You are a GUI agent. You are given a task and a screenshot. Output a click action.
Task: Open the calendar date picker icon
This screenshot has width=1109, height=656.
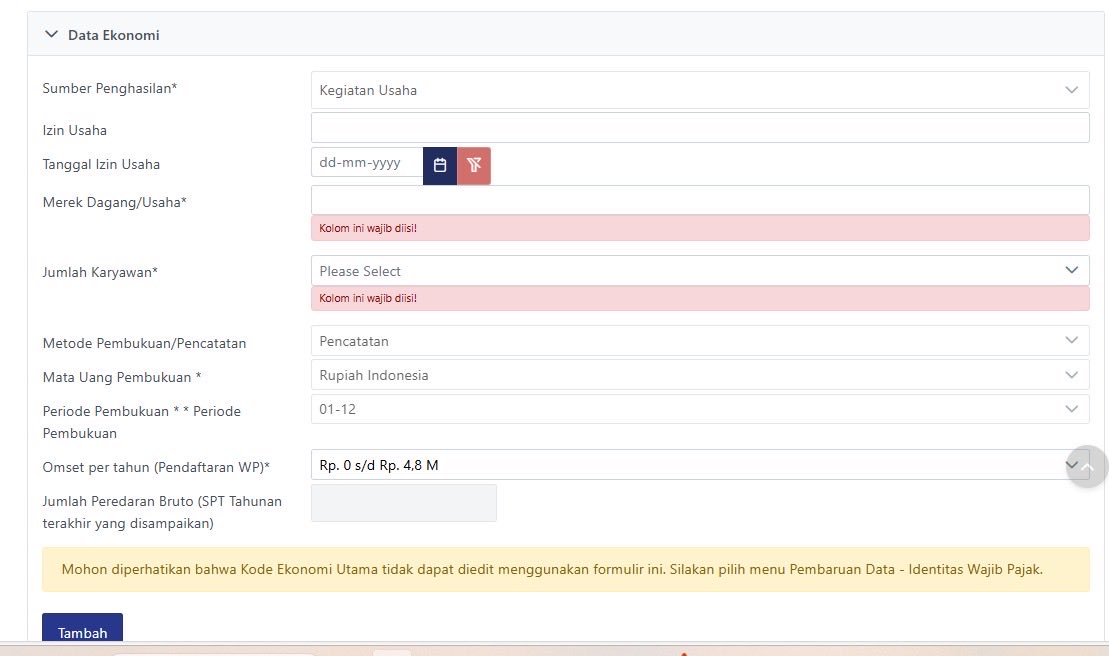440,165
